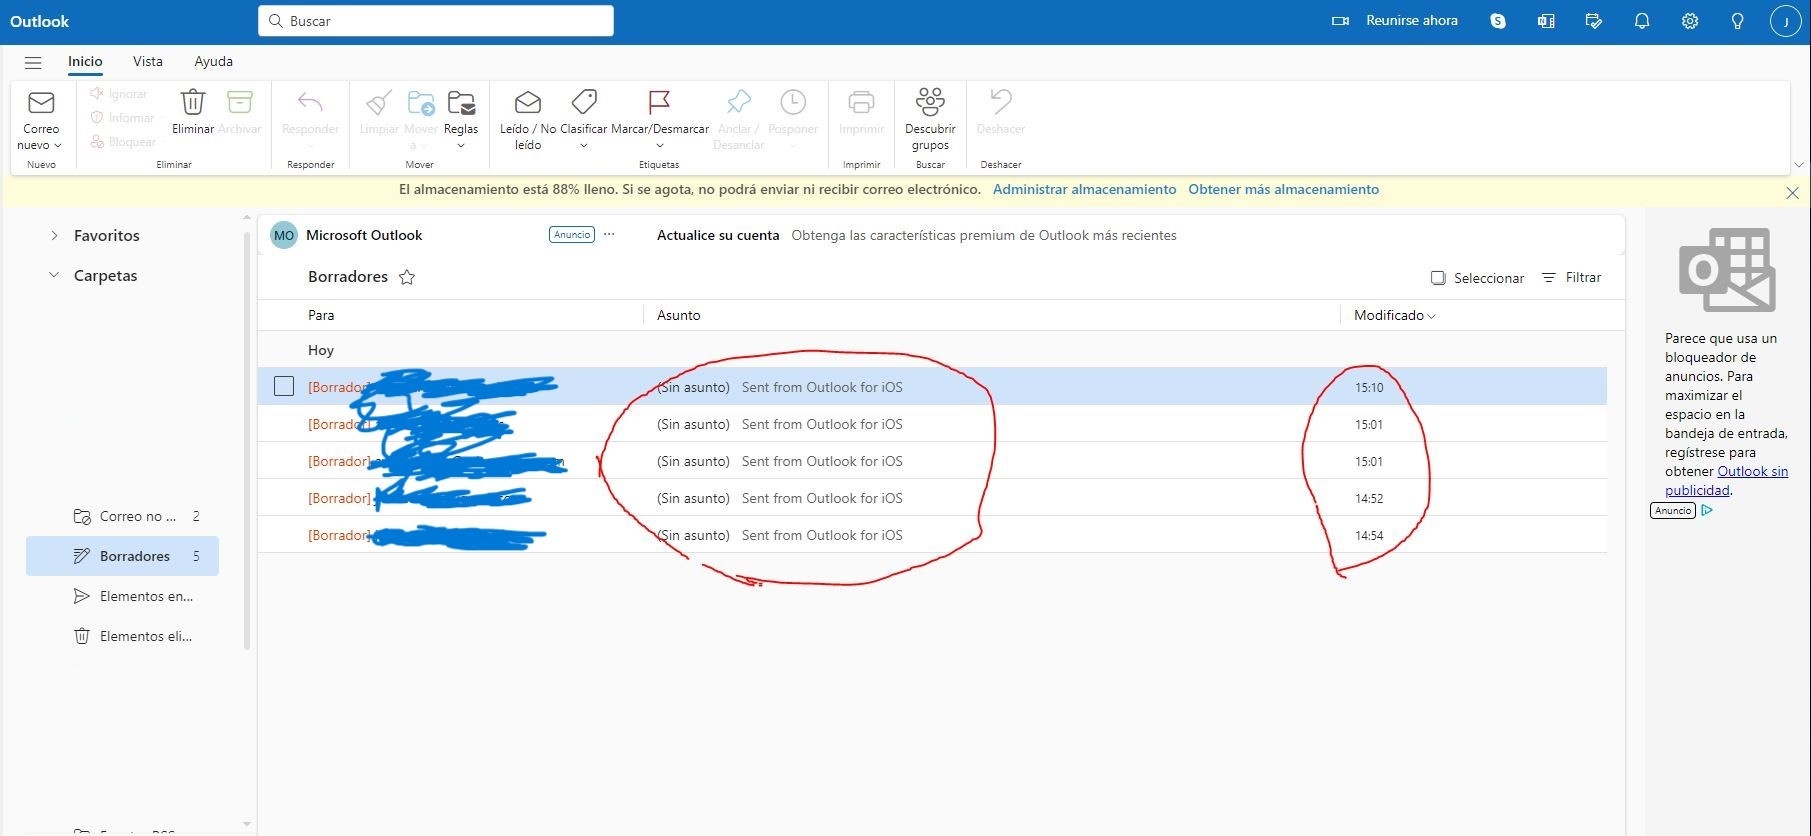This screenshot has height=836, width=1811.
Task: Expand the Favoritos section
Action: click(54, 236)
